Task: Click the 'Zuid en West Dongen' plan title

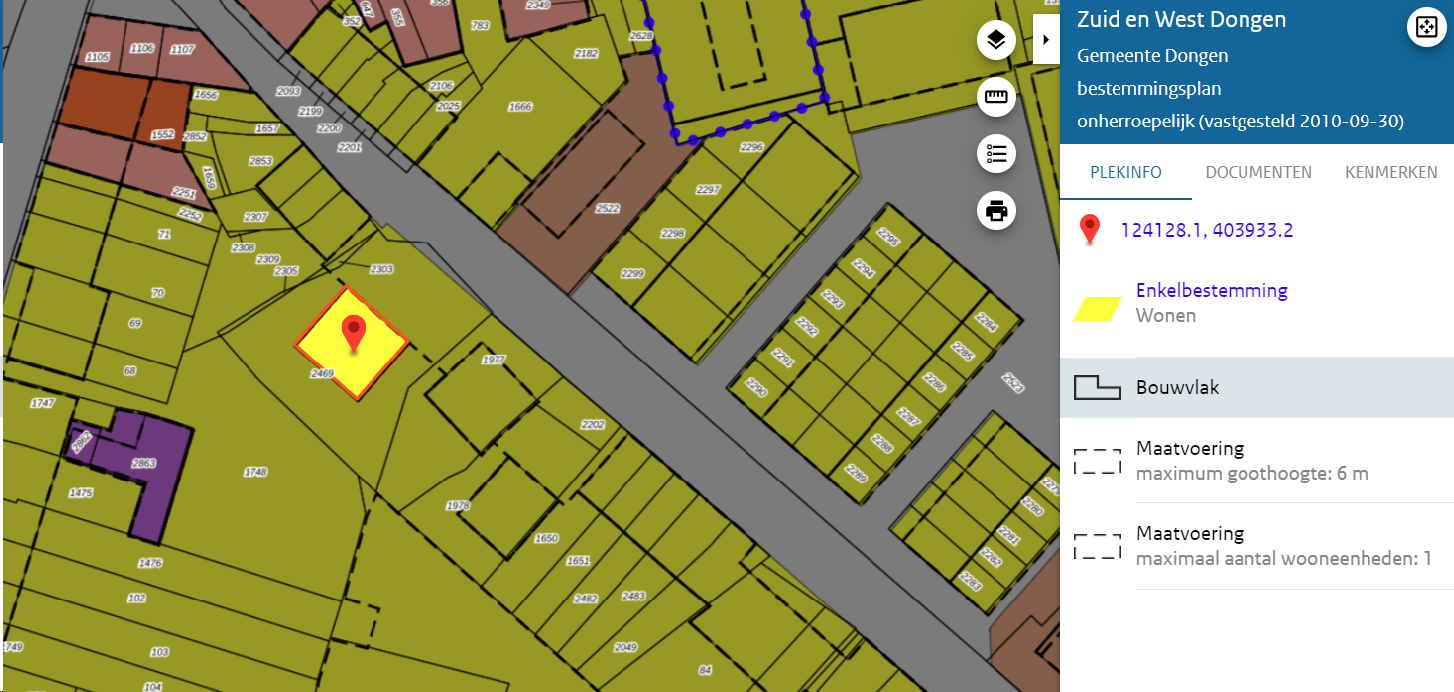Action: point(1182,20)
